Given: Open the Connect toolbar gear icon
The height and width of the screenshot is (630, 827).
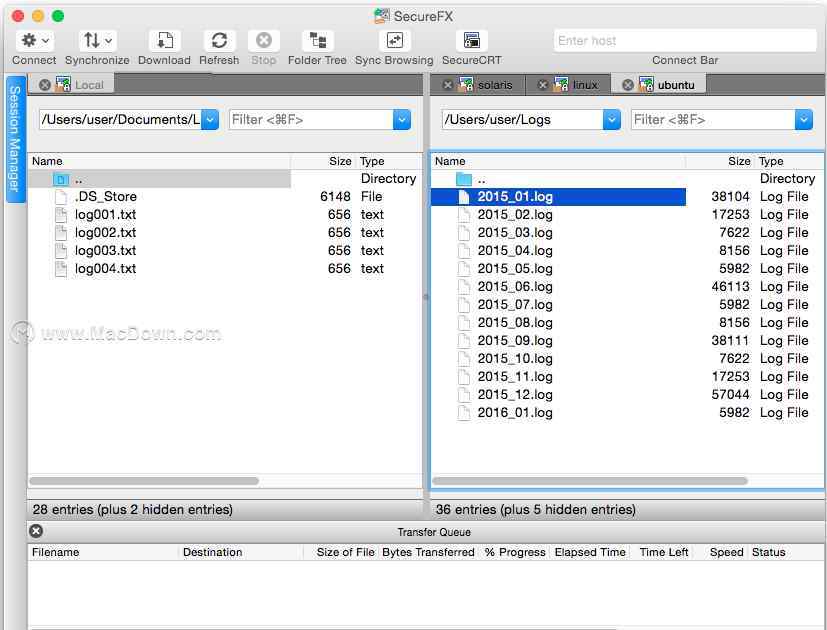Looking at the screenshot, I should (29, 40).
